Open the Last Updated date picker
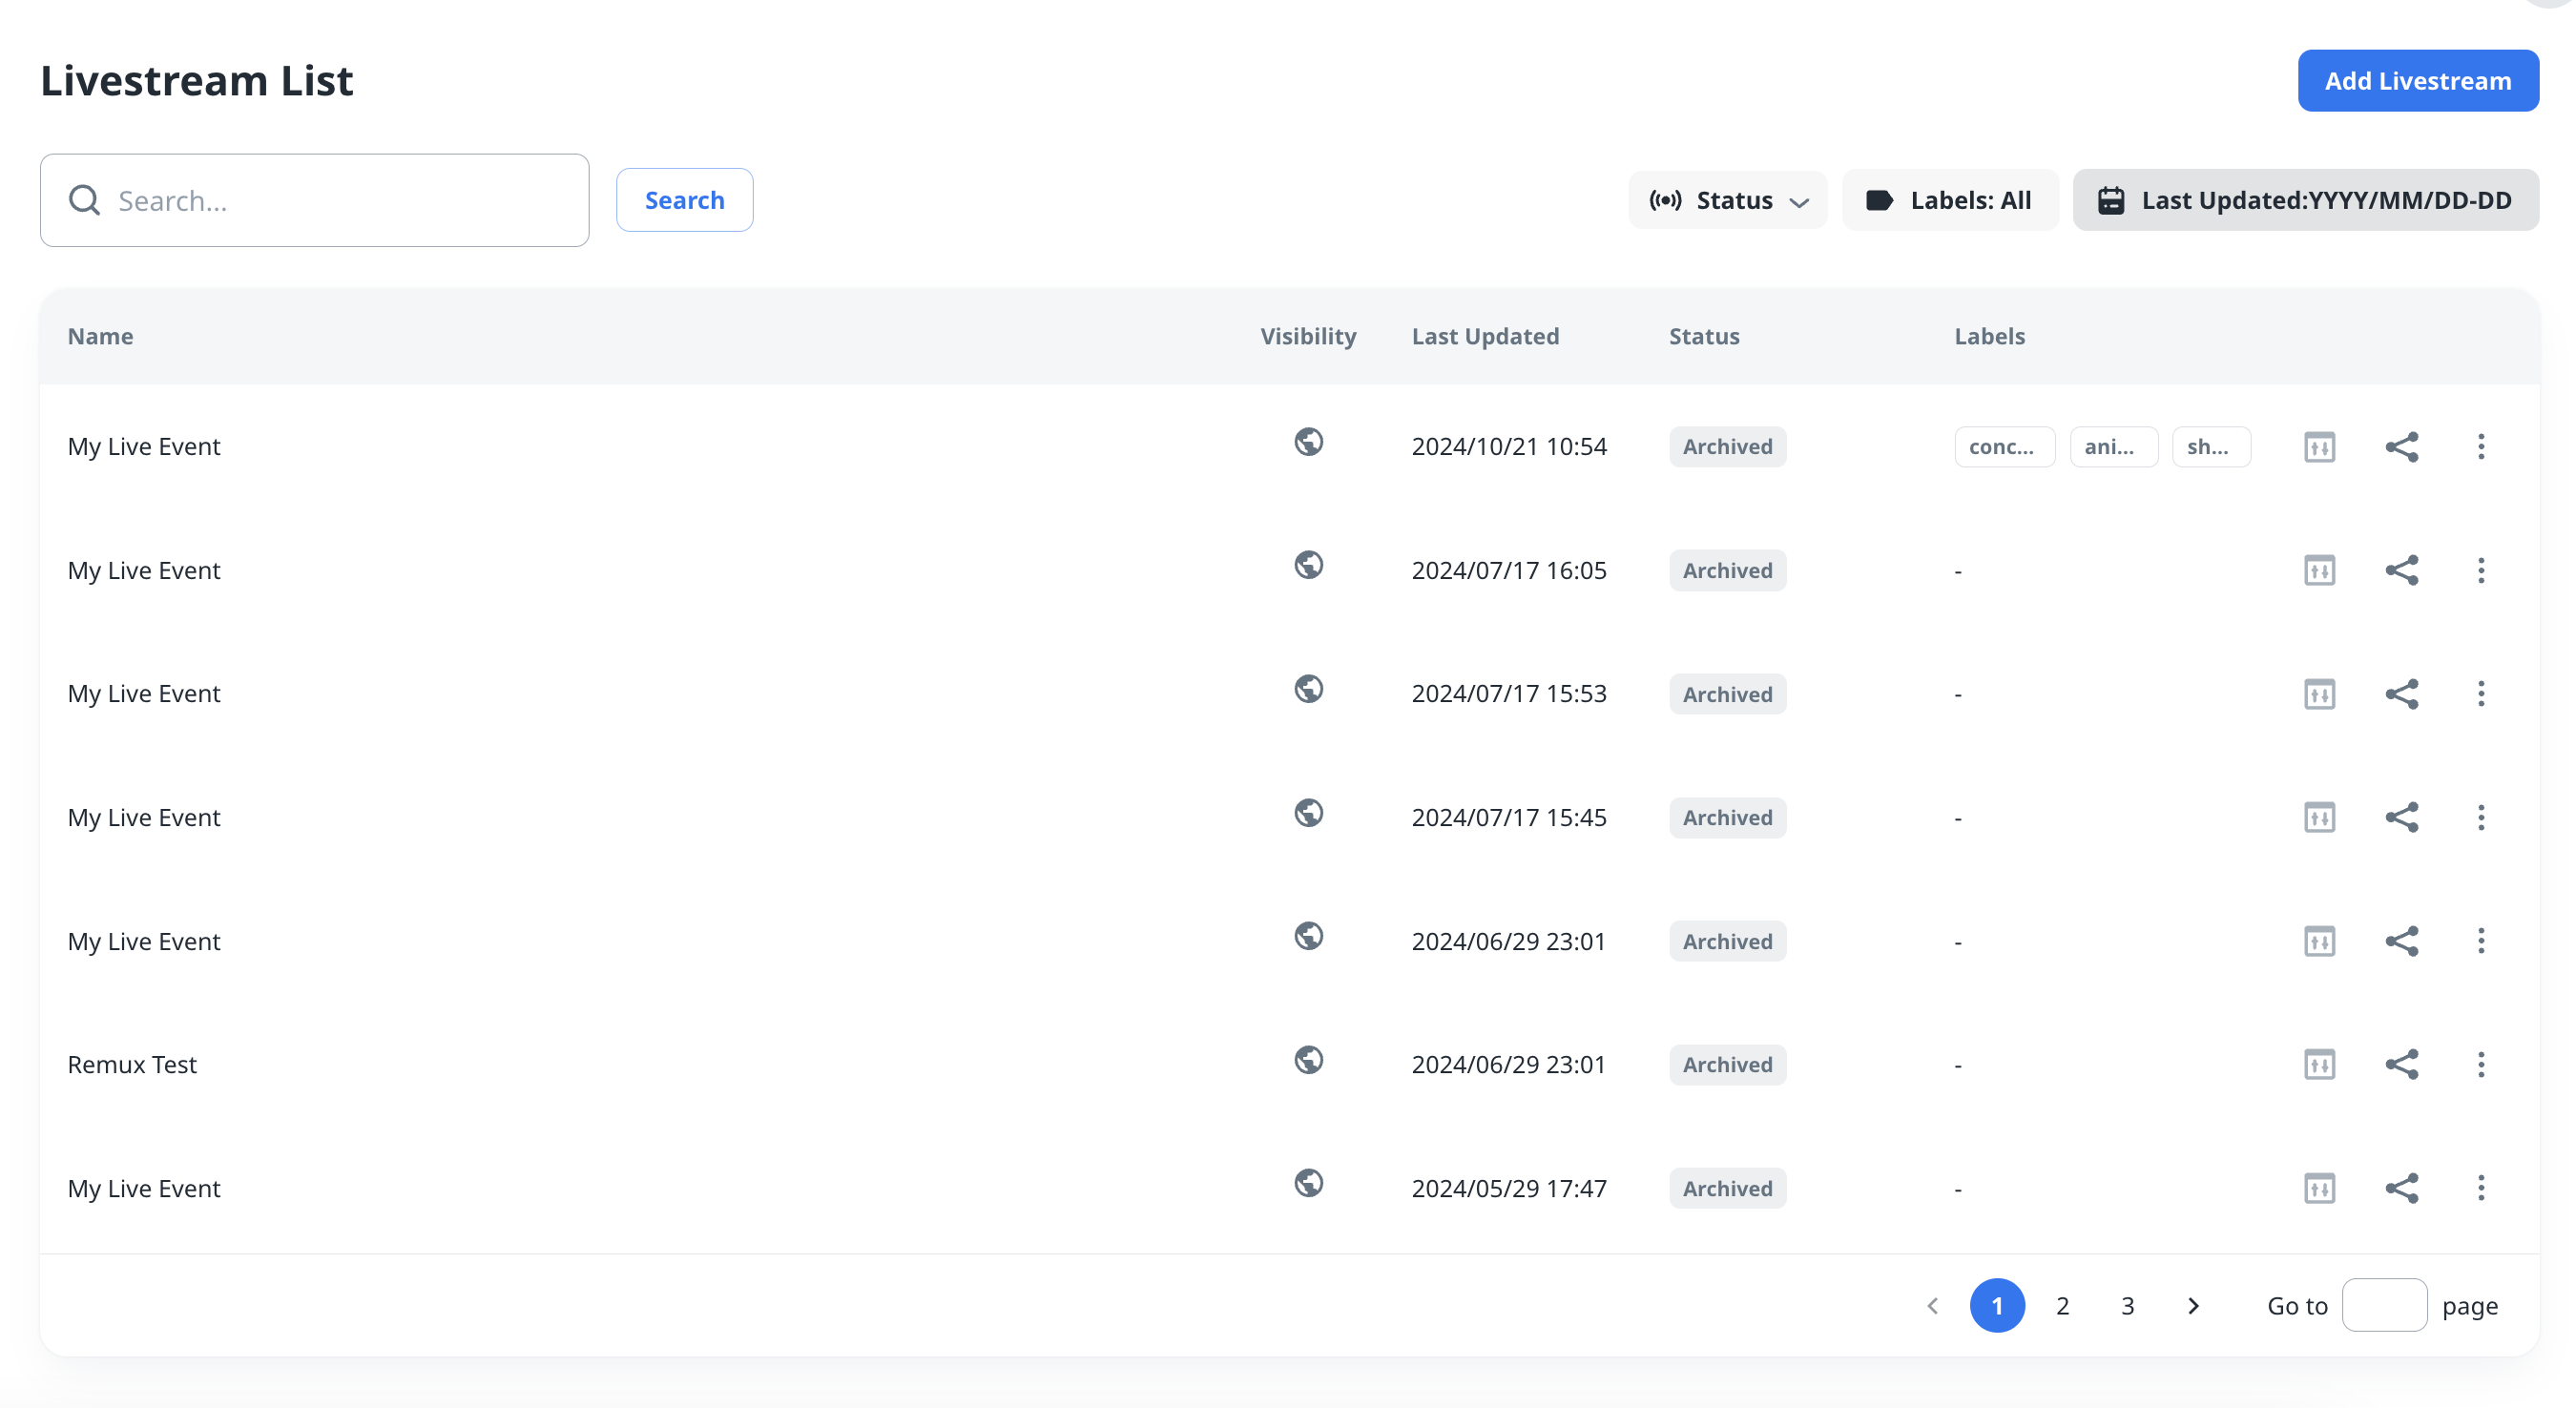 coord(2304,200)
